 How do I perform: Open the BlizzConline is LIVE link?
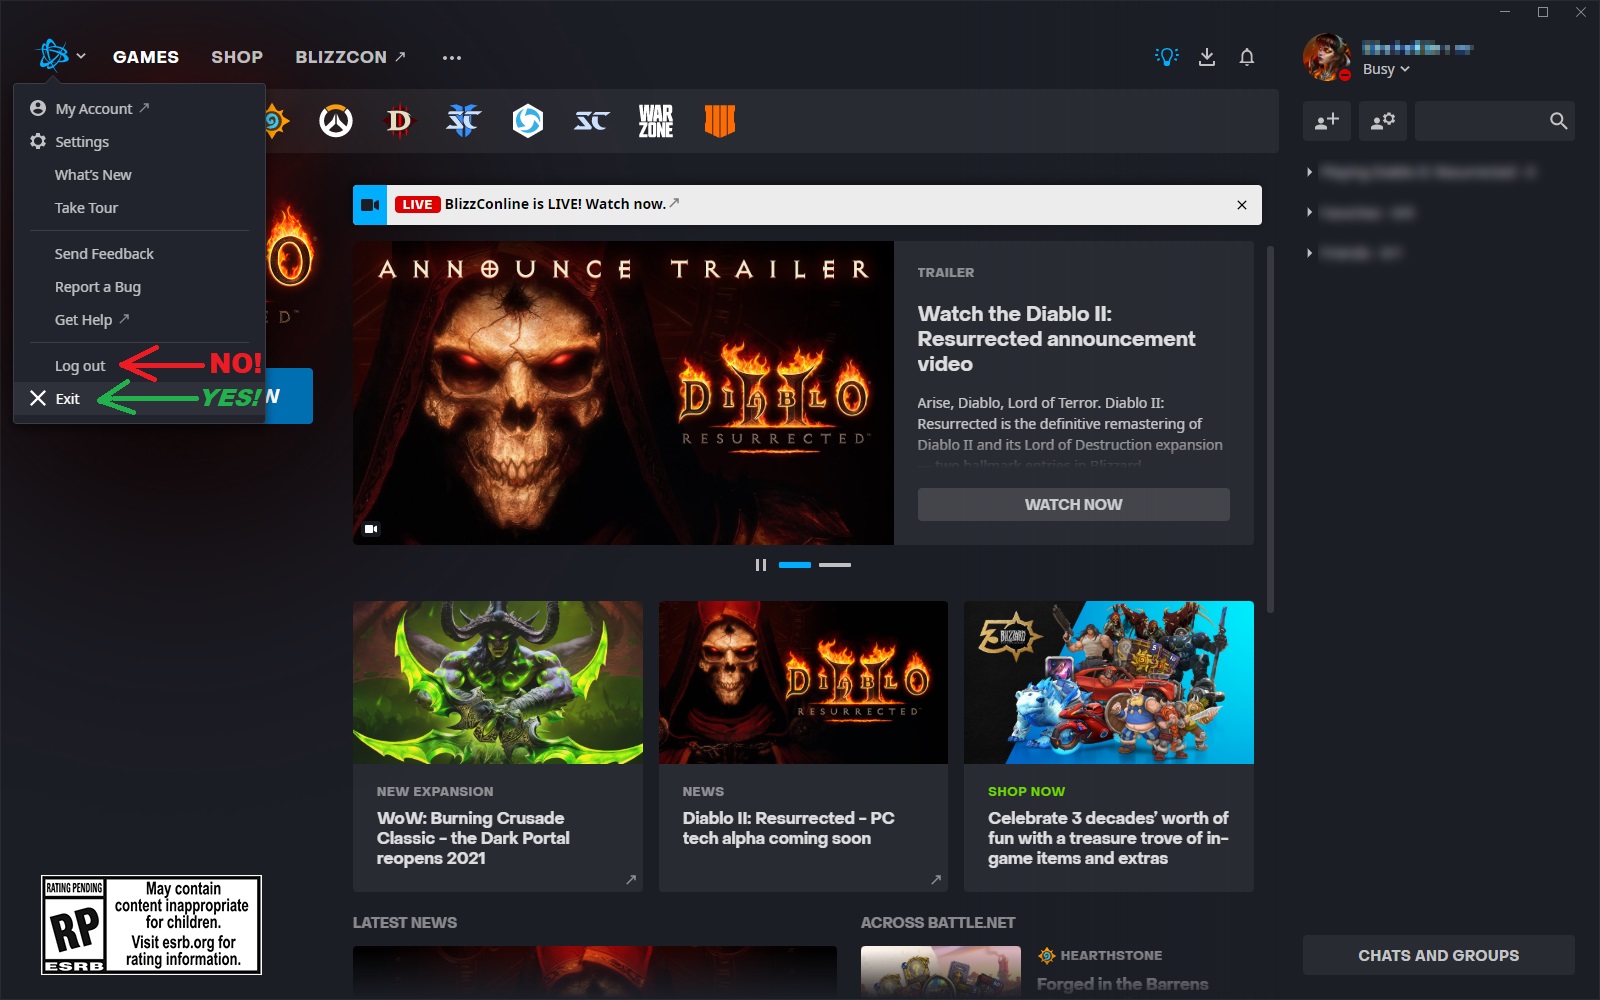555,204
